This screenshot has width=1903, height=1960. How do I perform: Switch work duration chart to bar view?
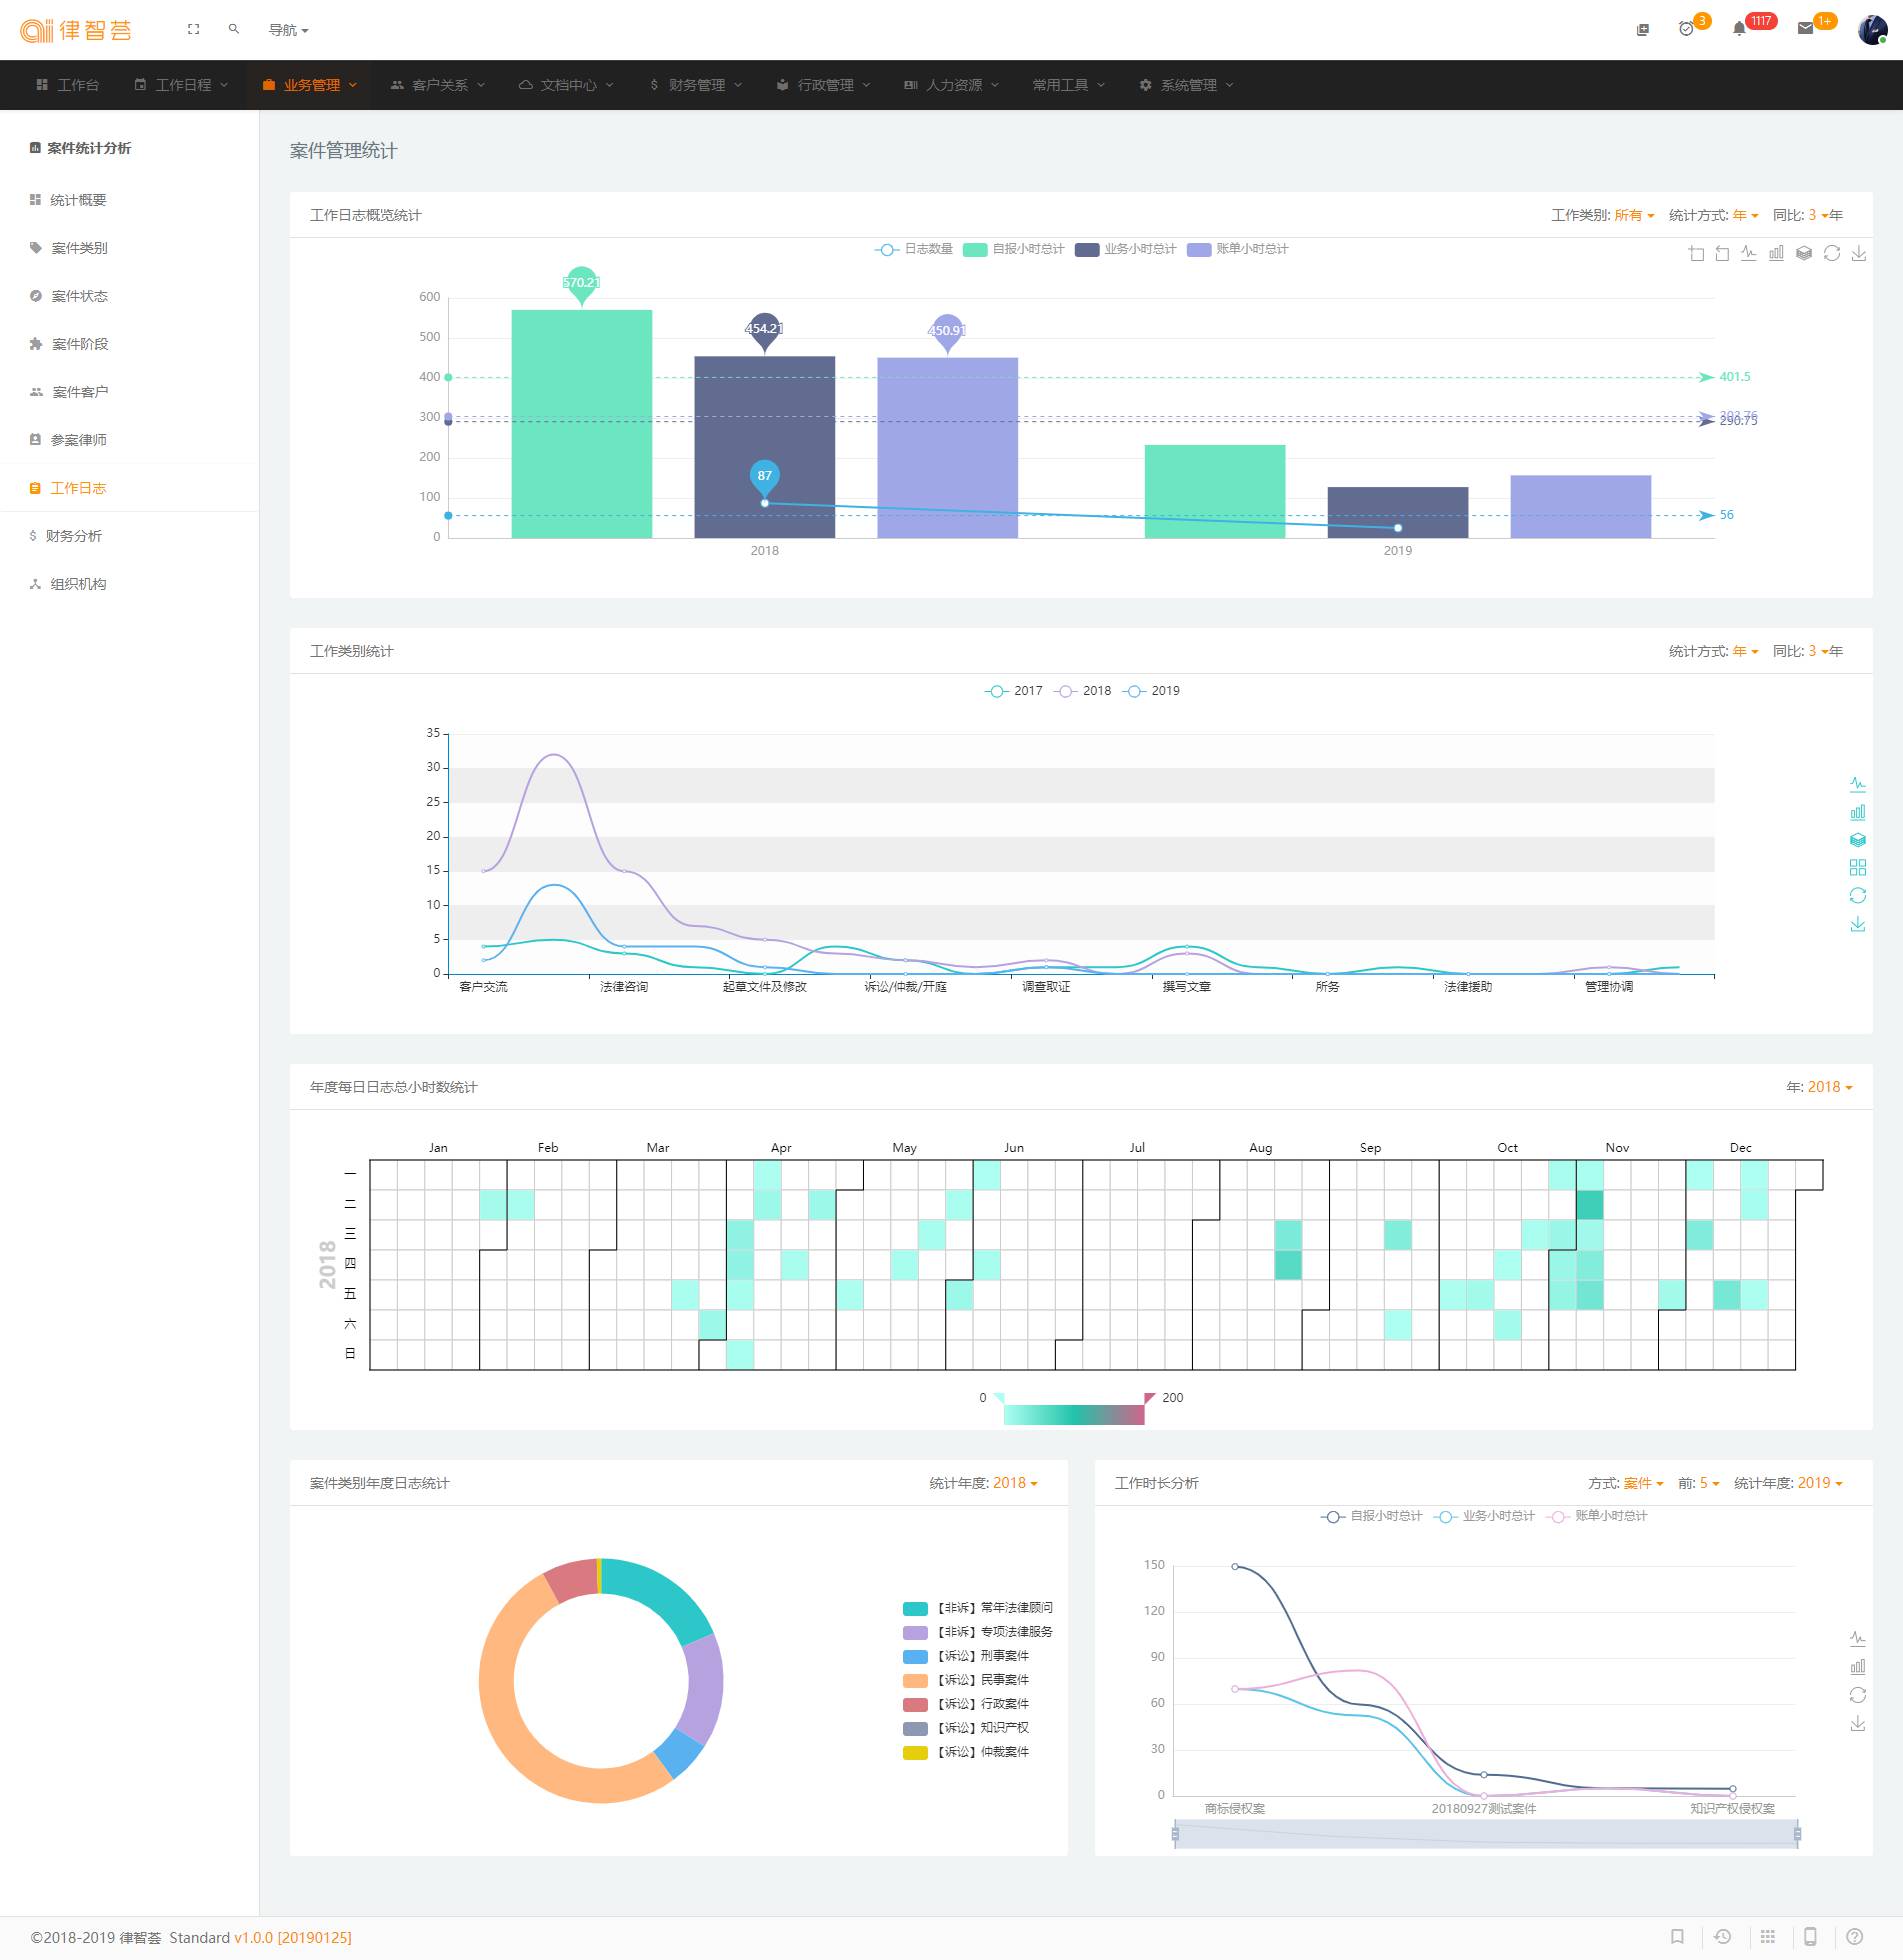[1857, 1667]
